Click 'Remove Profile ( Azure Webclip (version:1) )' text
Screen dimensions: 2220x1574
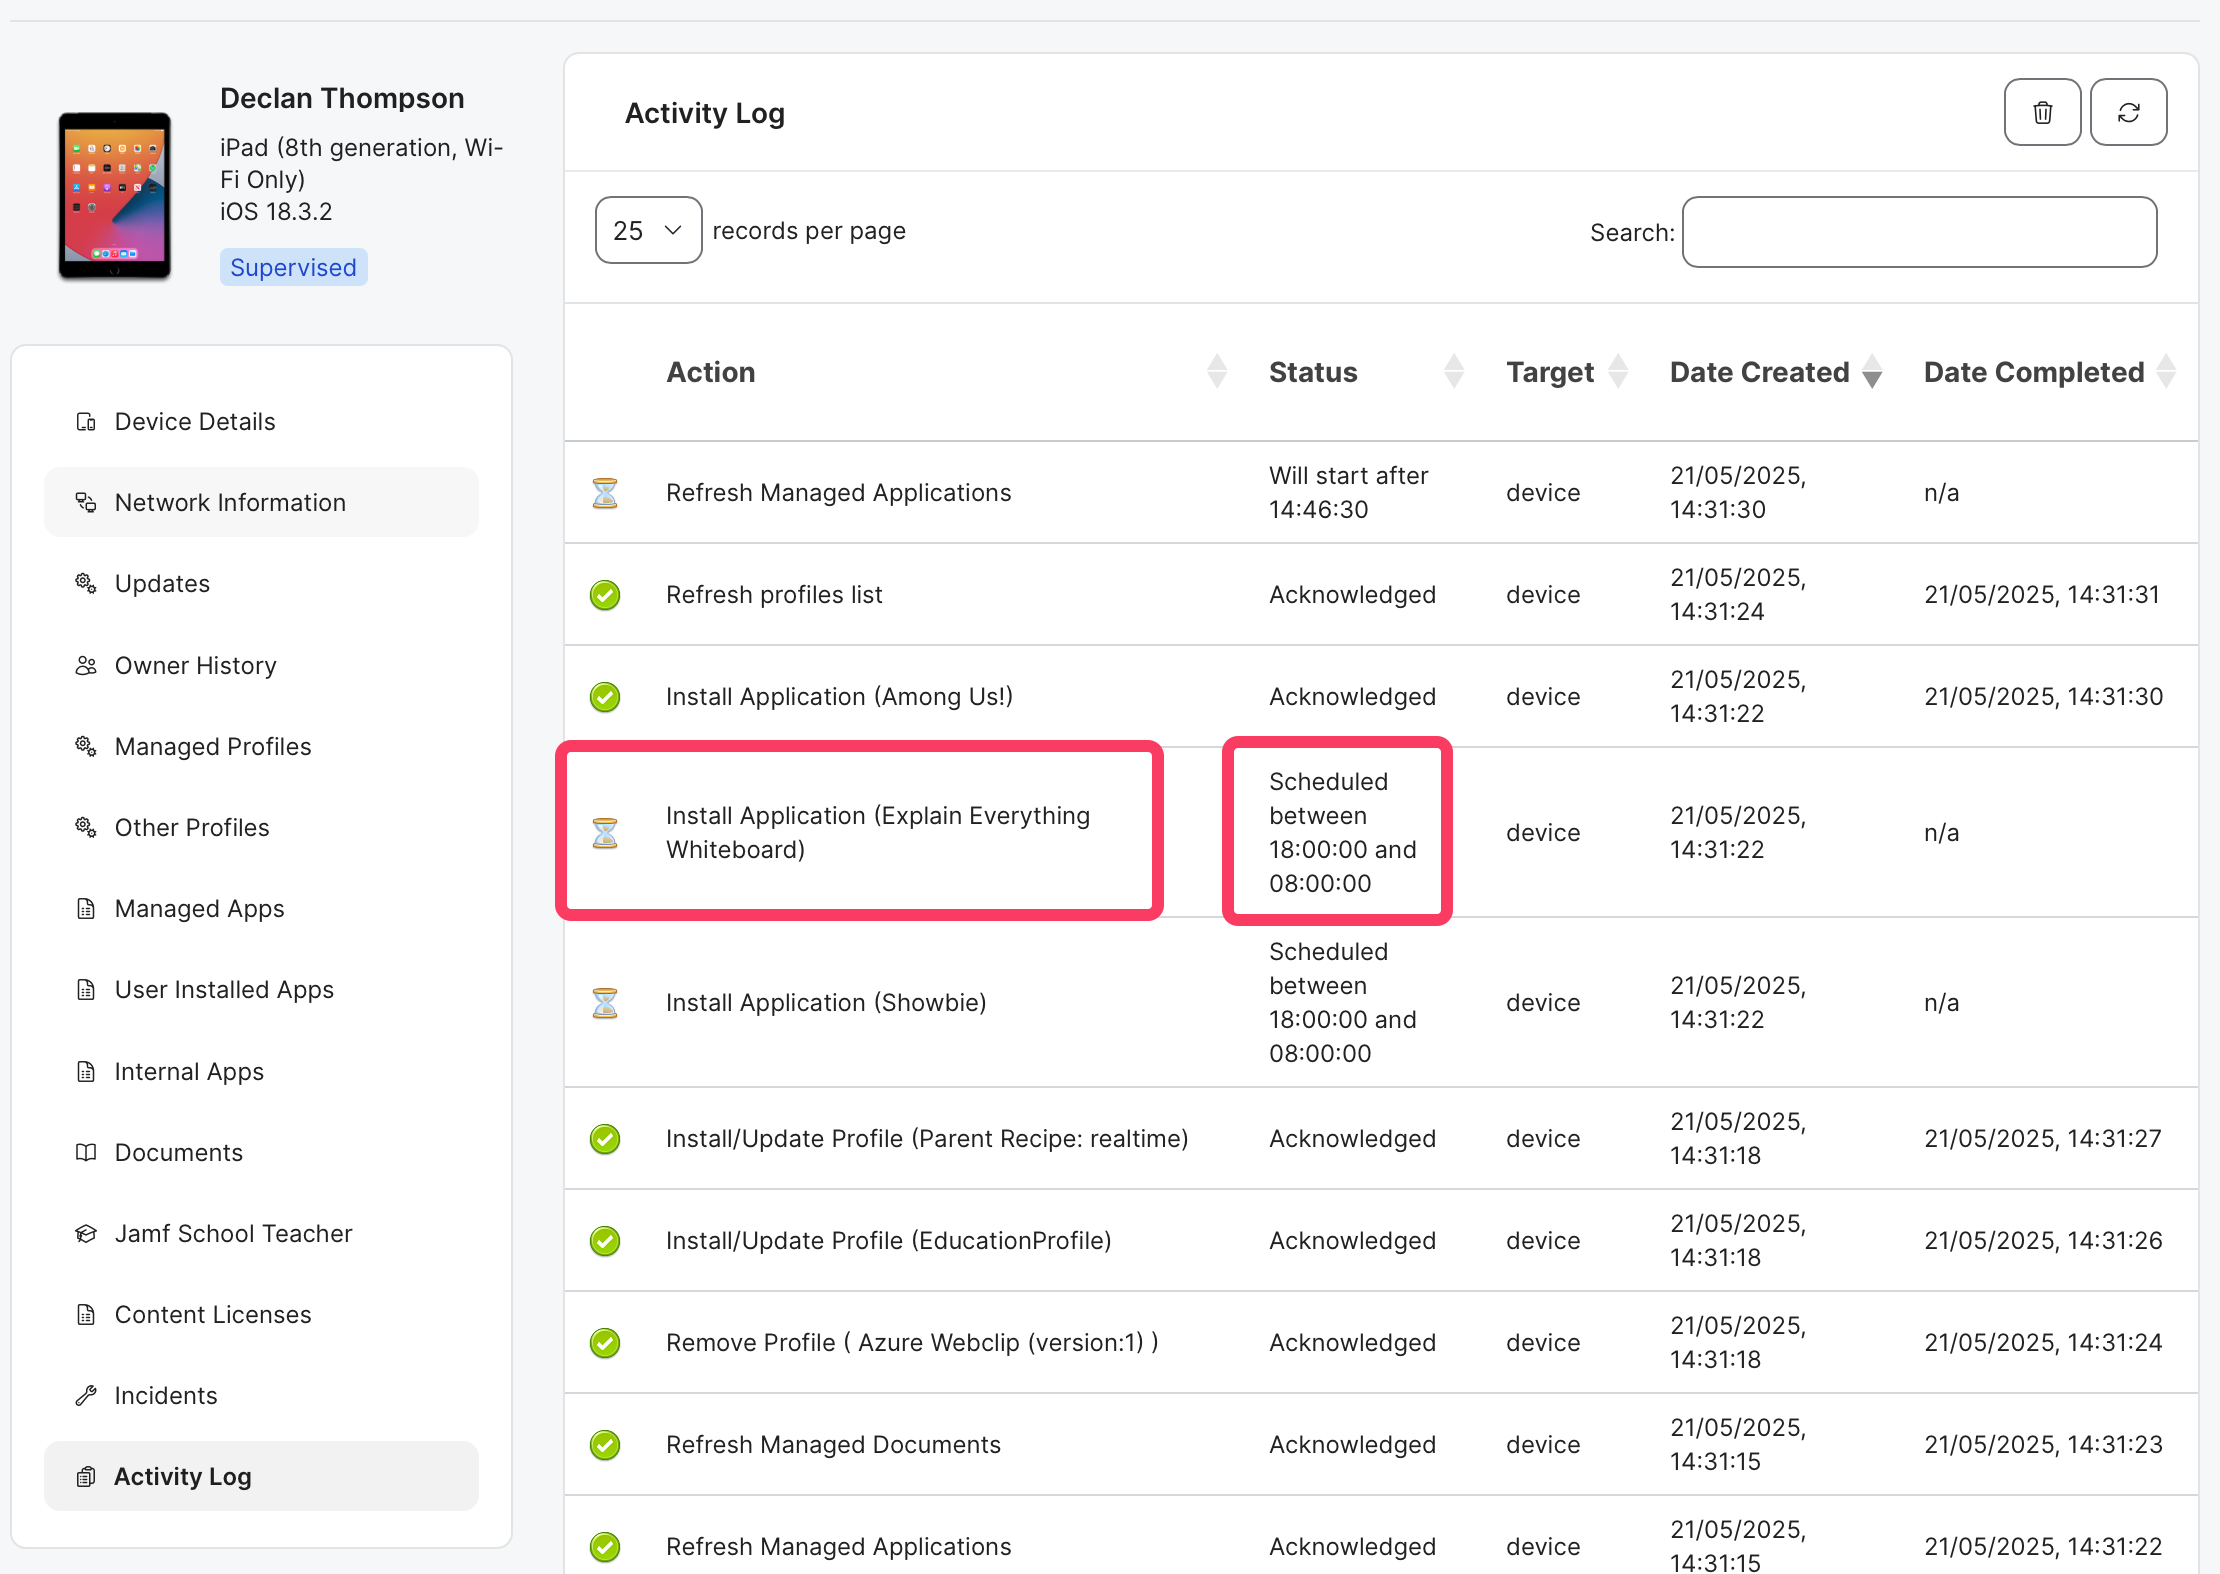coord(912,1343)
